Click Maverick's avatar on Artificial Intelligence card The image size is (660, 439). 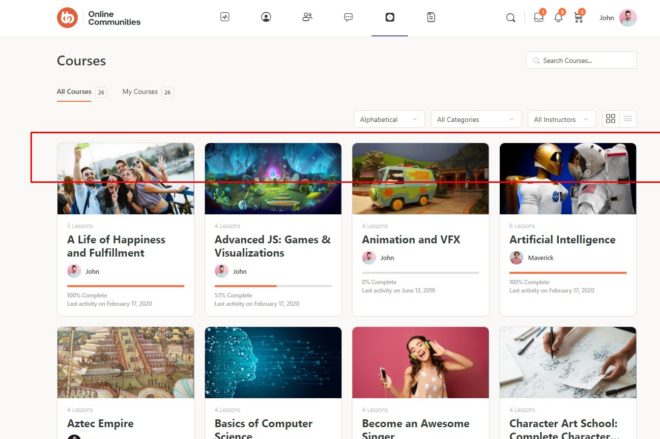pyautogui.click(x=516, y=258)
